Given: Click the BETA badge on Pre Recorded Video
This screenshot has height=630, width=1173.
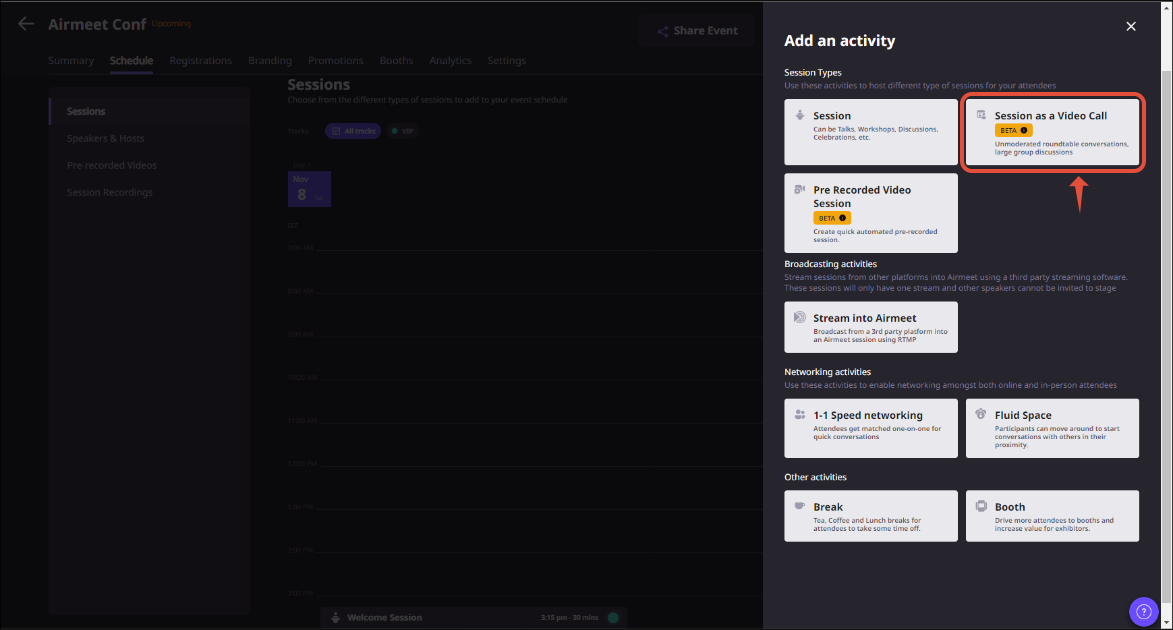Looking at the screenshot, I should [x=832, y=218].
